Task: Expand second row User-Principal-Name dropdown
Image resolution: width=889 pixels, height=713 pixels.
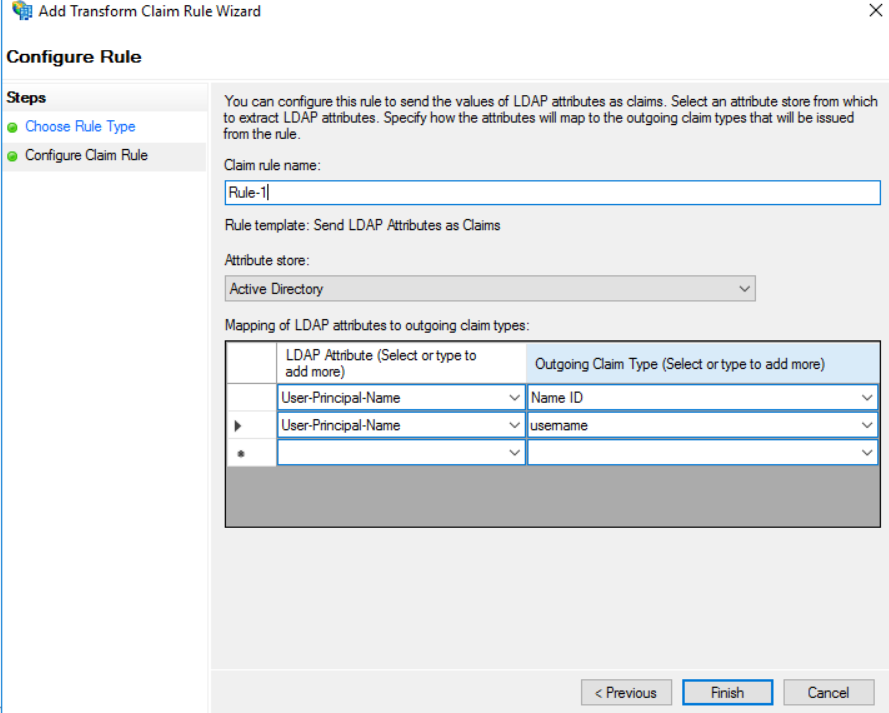Action: pos(514,426)
